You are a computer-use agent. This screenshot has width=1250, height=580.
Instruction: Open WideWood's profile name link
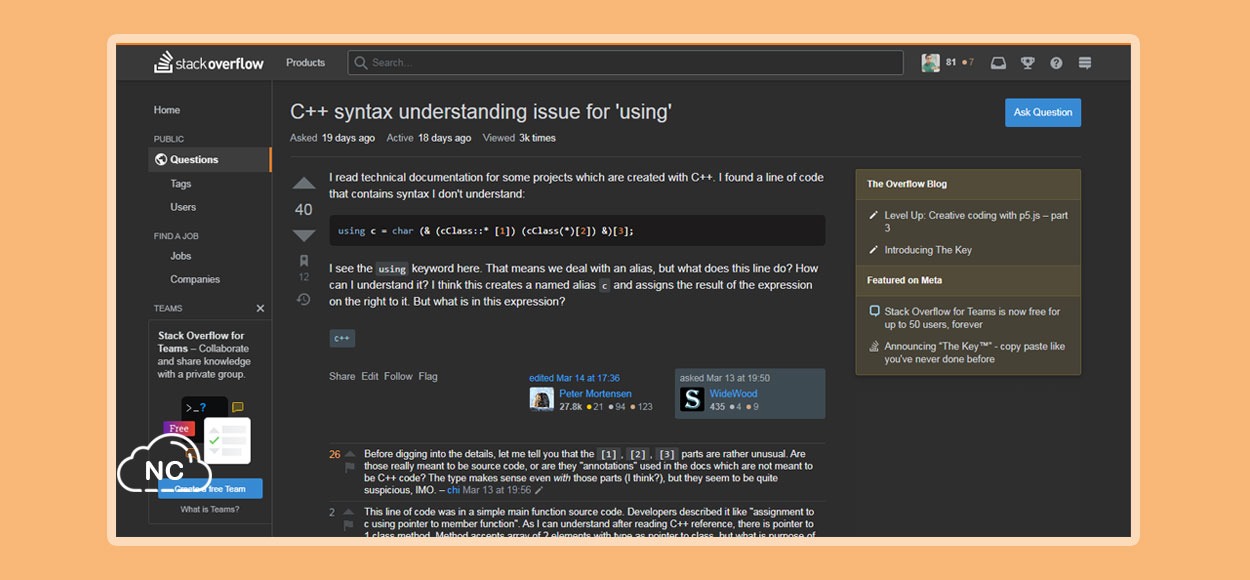pos(733,394)
